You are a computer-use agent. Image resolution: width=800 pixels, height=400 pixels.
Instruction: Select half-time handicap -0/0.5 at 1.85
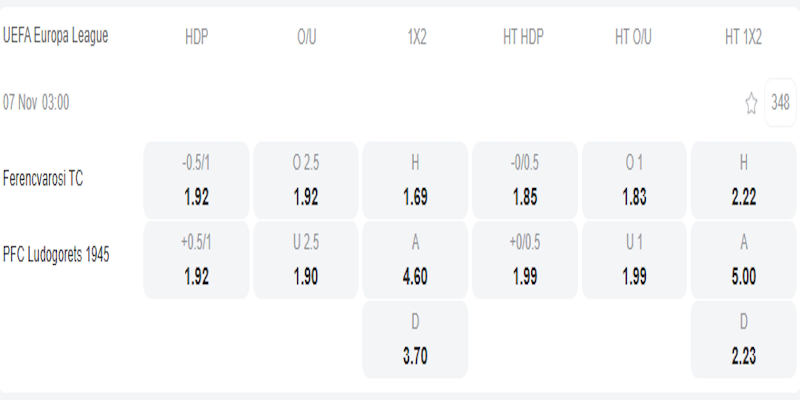[x=525, y=180]
